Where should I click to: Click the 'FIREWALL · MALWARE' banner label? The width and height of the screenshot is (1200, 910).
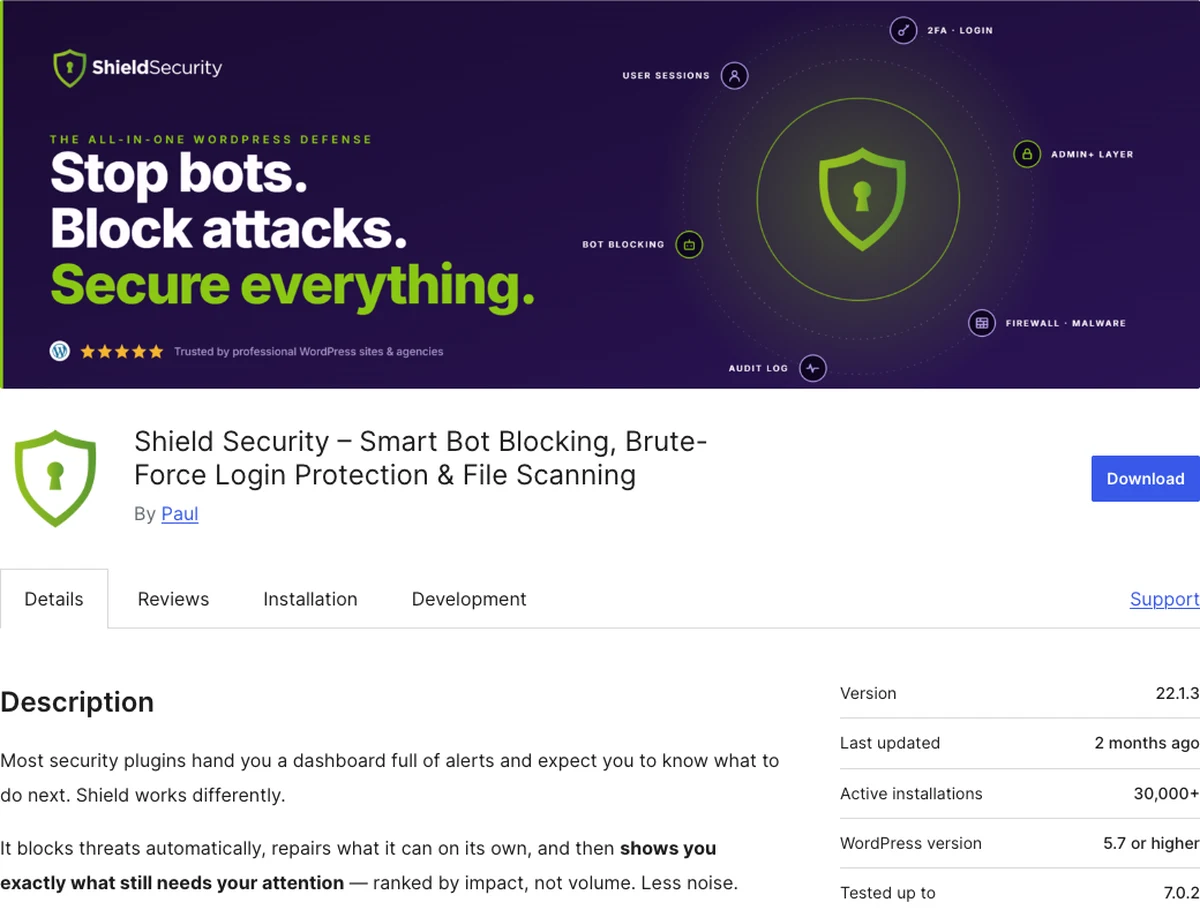coord(1065,323)
